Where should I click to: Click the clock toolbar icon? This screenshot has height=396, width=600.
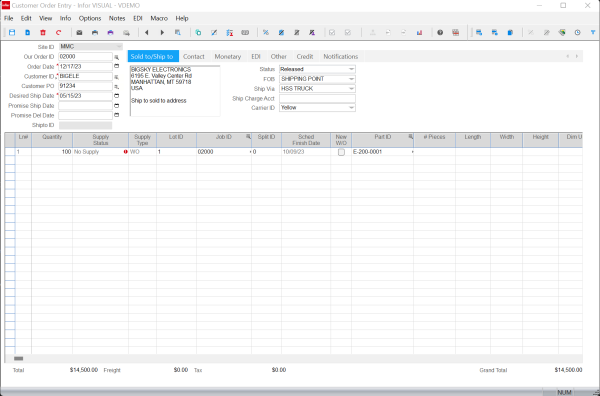coord(577,33)
